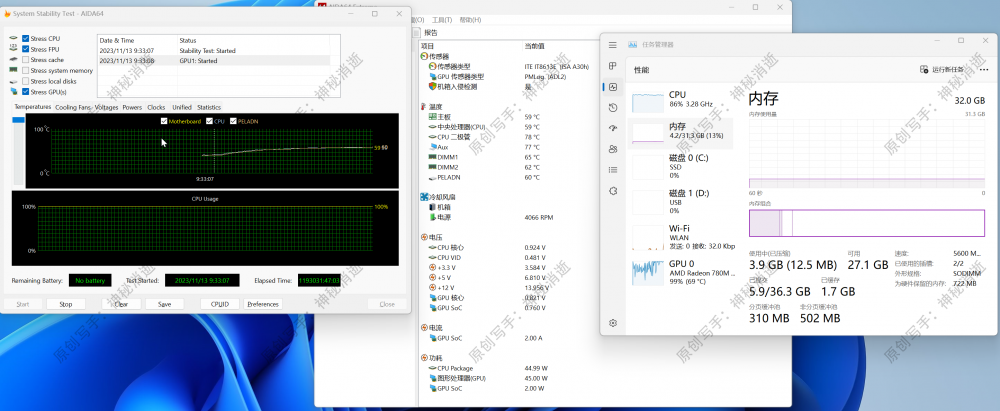1000x411 pixels.
Task: Select the 电压 voltage sensor group
Action: tap(435, 237)
